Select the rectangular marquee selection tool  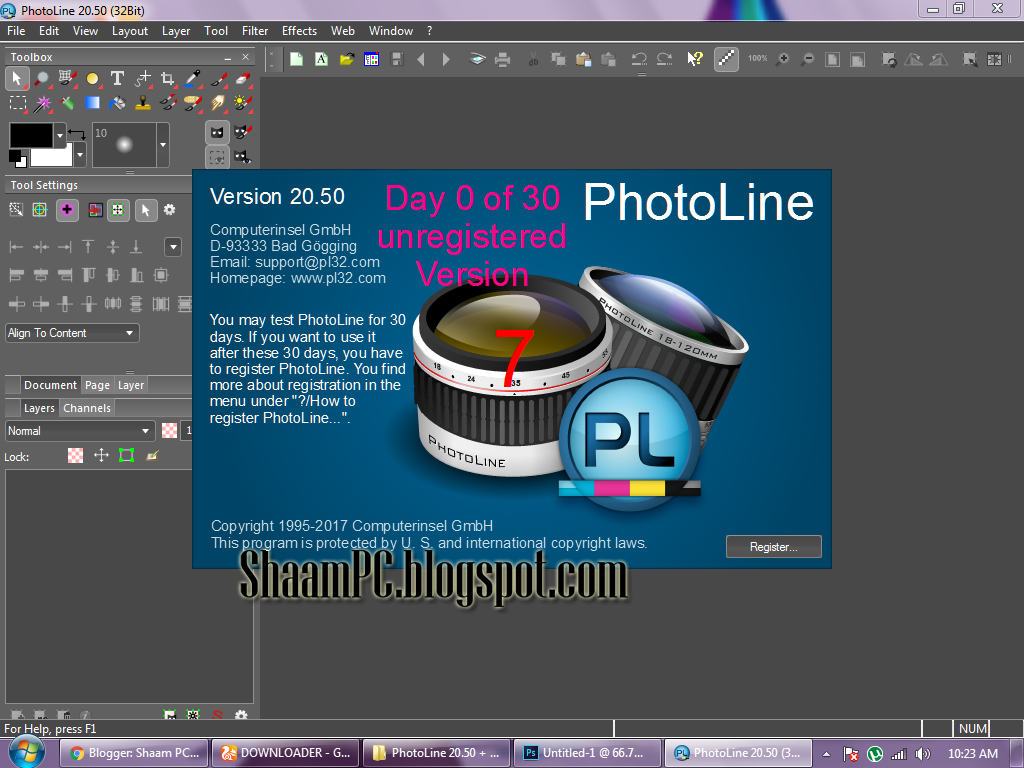click(18, 103)
